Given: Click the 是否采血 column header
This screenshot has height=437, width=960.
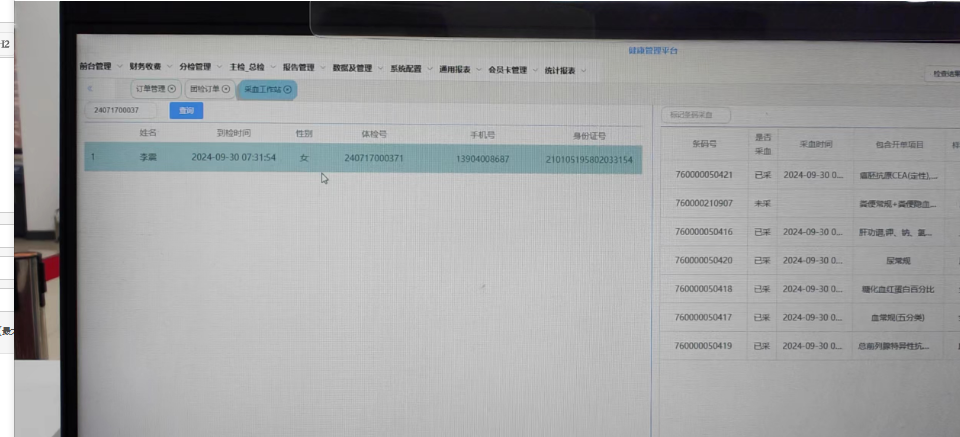Looking at the screenshot, I should (x=762, y=144).
